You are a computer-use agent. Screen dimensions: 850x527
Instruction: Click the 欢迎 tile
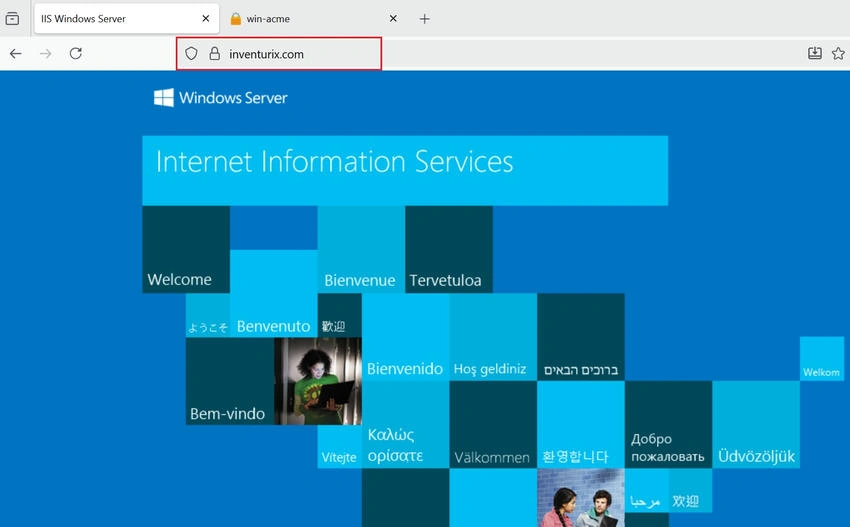690,490
